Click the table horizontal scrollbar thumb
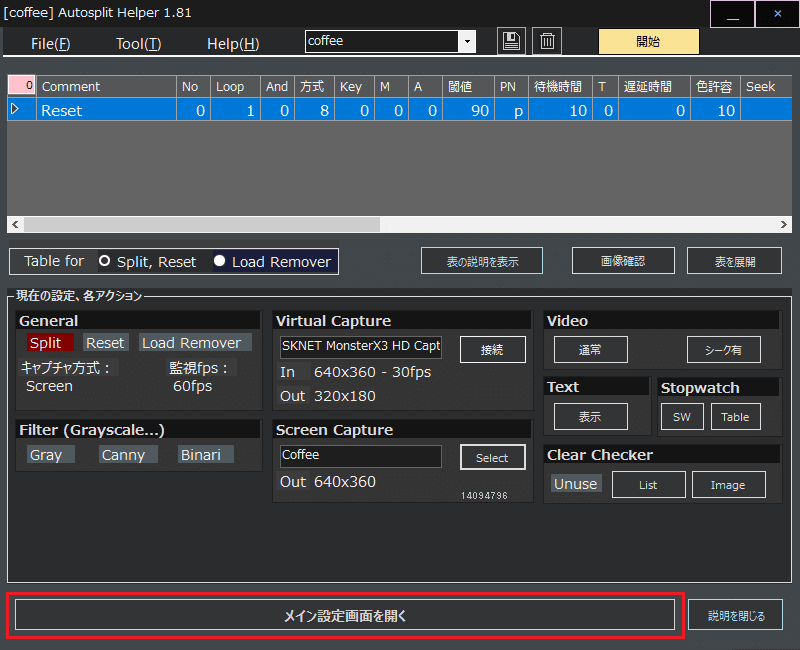This screenshot has height=650, width=800. pyautogui.click(x=202, y=224)
